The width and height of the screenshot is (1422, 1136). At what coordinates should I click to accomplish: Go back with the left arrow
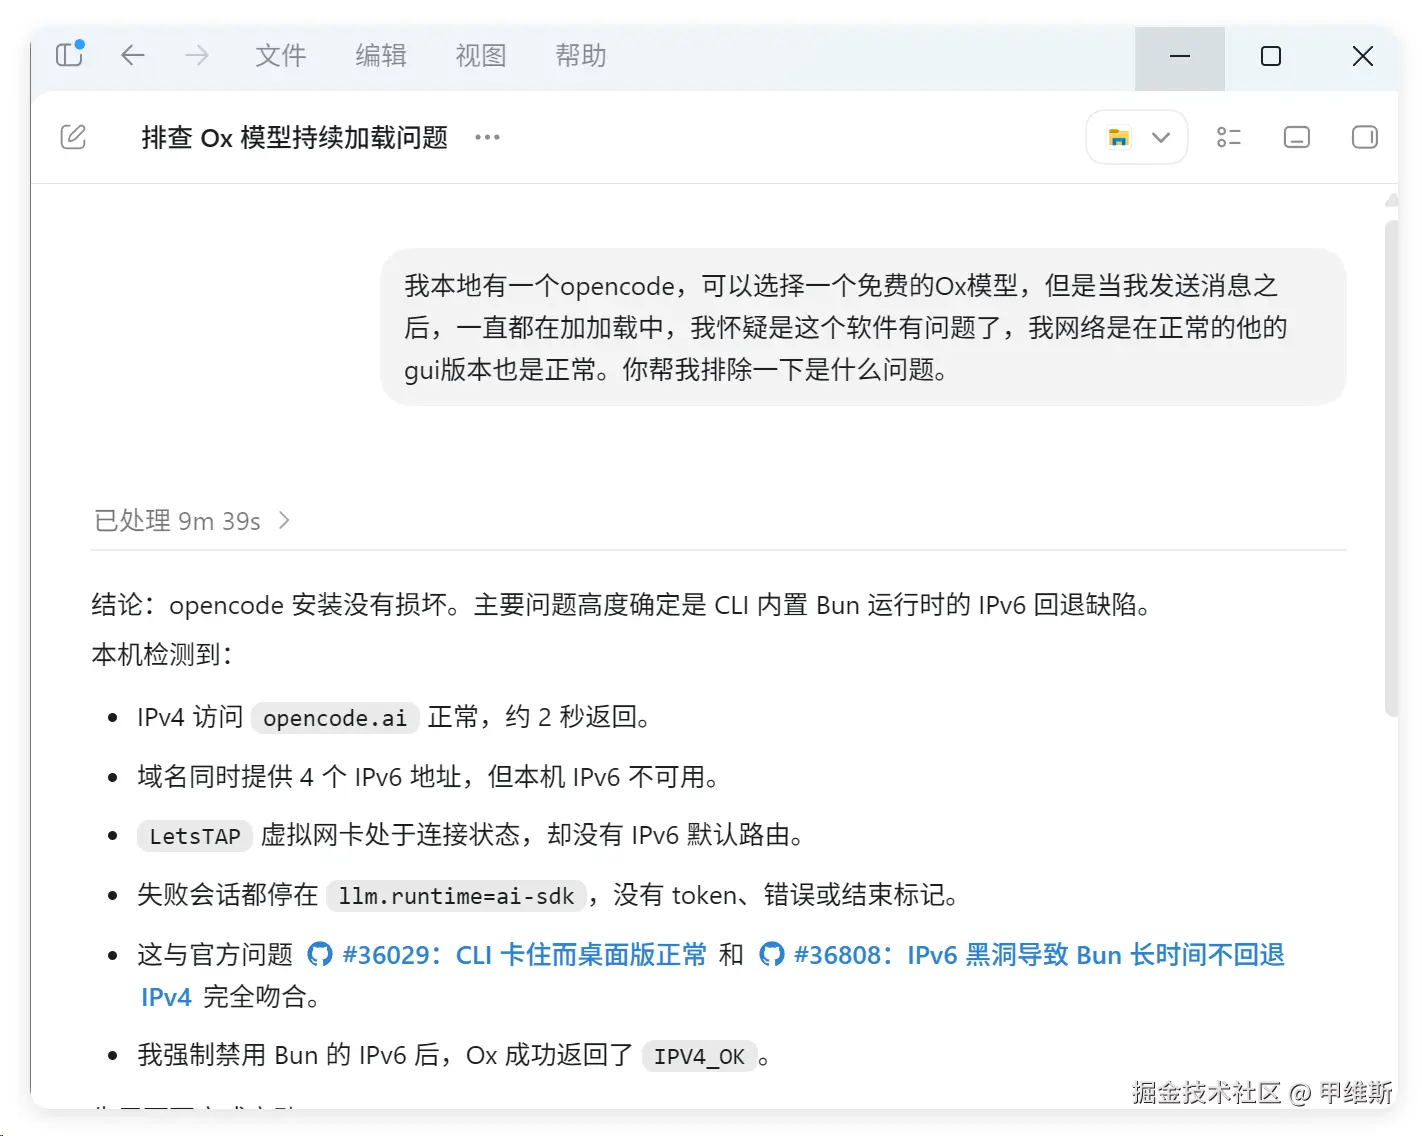[x=133, y=55]
